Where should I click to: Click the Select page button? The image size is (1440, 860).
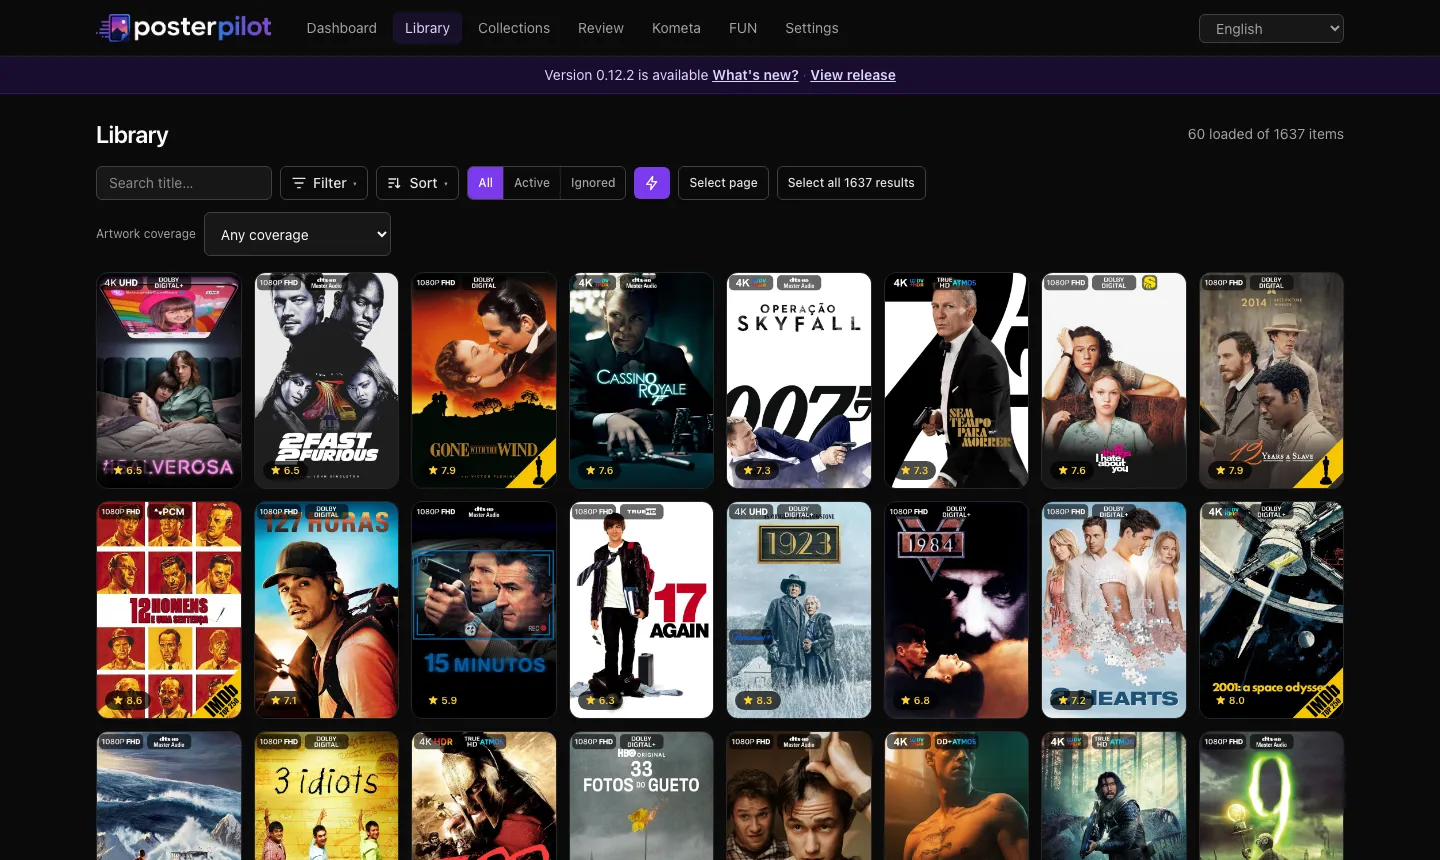click(x=723, y=183)
